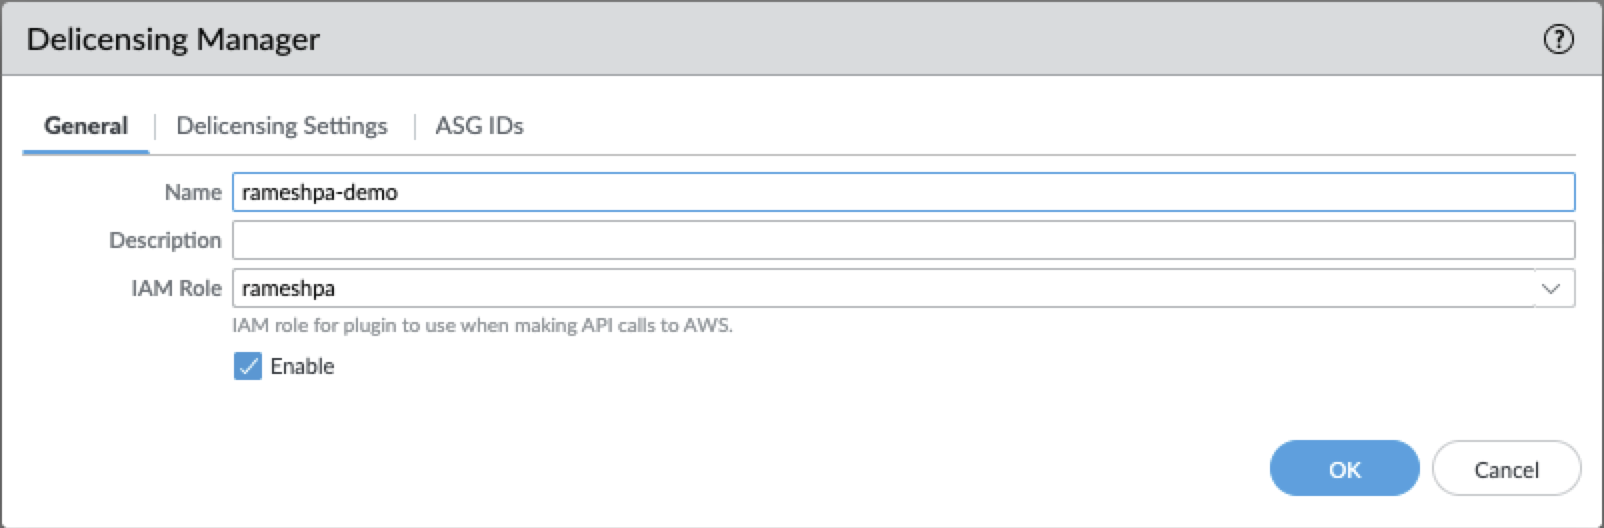Switch to the General tab
Image resolution: width=1604 pixels, height=528 pixels.
[x=86, y=126]
